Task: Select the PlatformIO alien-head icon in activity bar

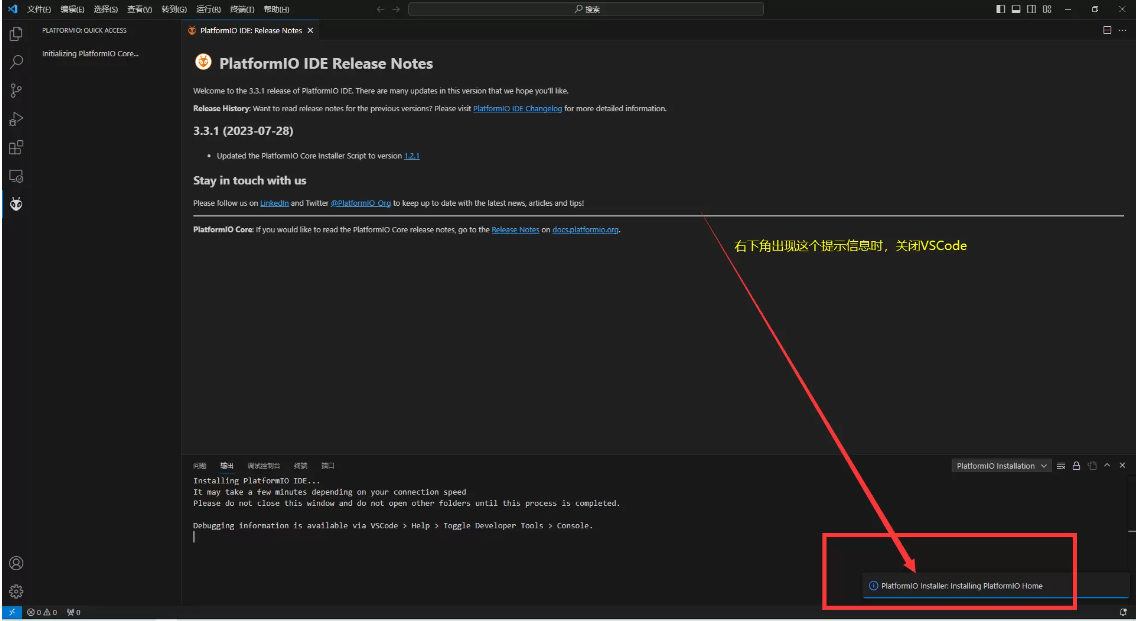Action: (x=16, y=204)
